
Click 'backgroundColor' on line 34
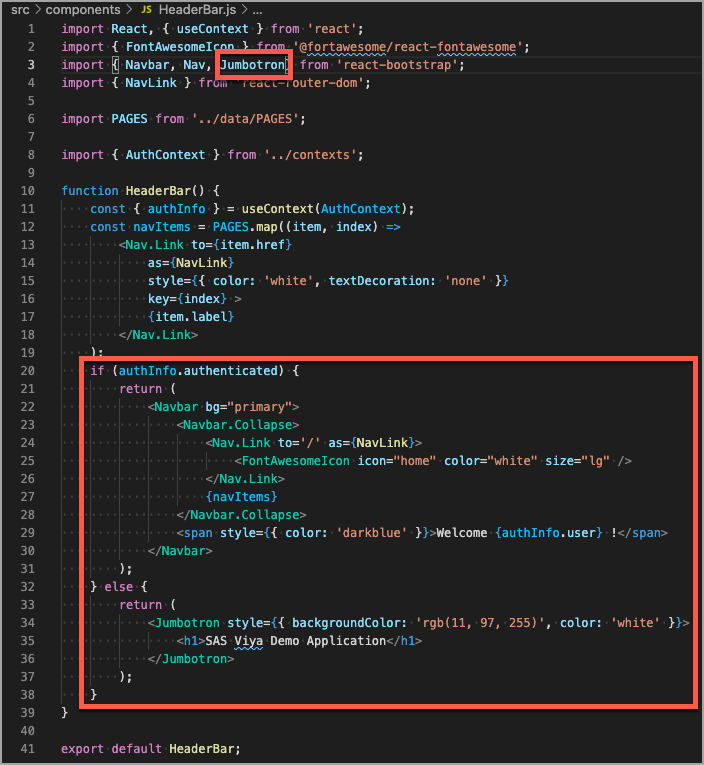(346, 623)
